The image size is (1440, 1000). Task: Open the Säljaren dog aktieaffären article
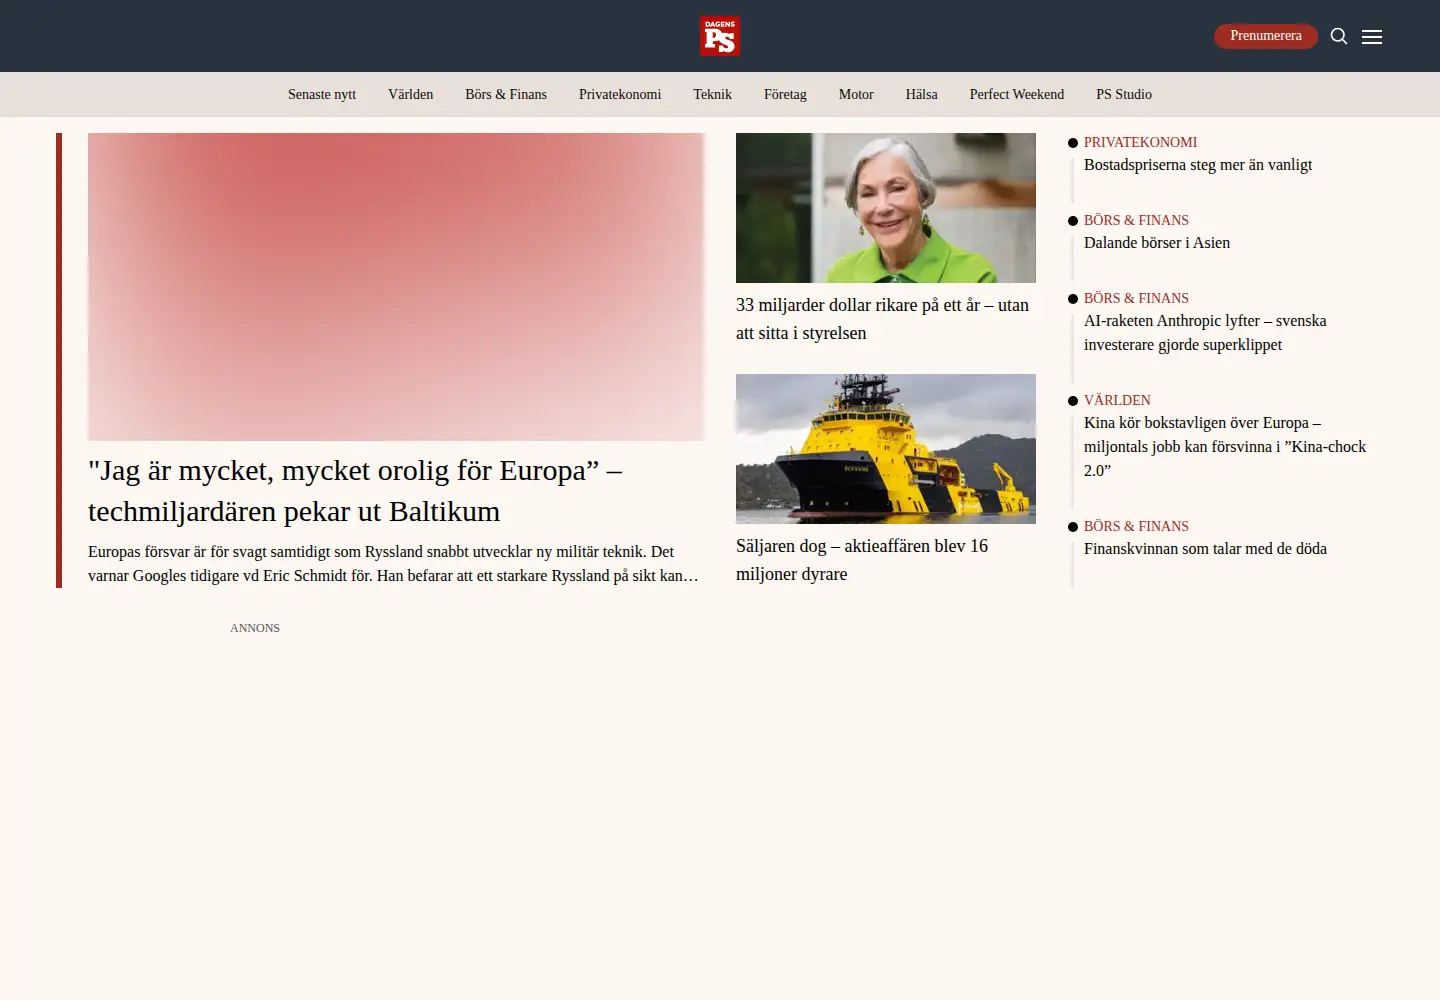(862, 560)
